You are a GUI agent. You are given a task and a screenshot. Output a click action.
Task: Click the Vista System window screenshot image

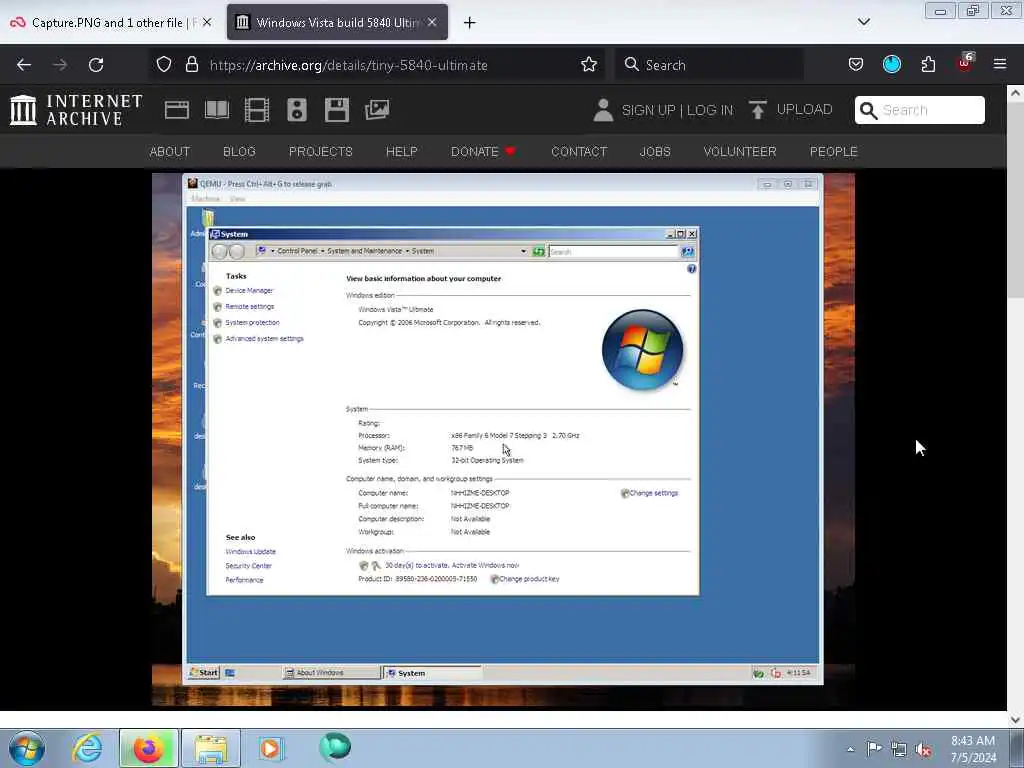tap(504, 440)
